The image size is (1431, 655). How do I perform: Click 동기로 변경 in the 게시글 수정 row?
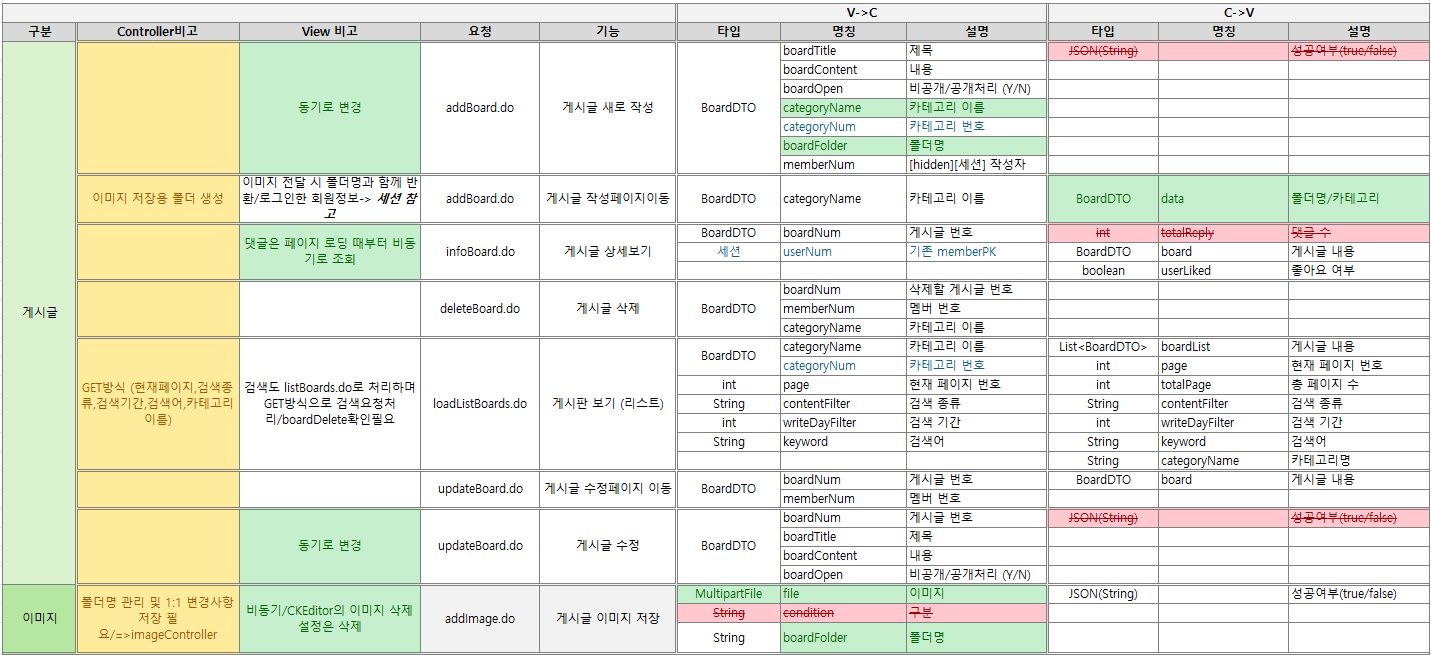[x=329, y=546]
